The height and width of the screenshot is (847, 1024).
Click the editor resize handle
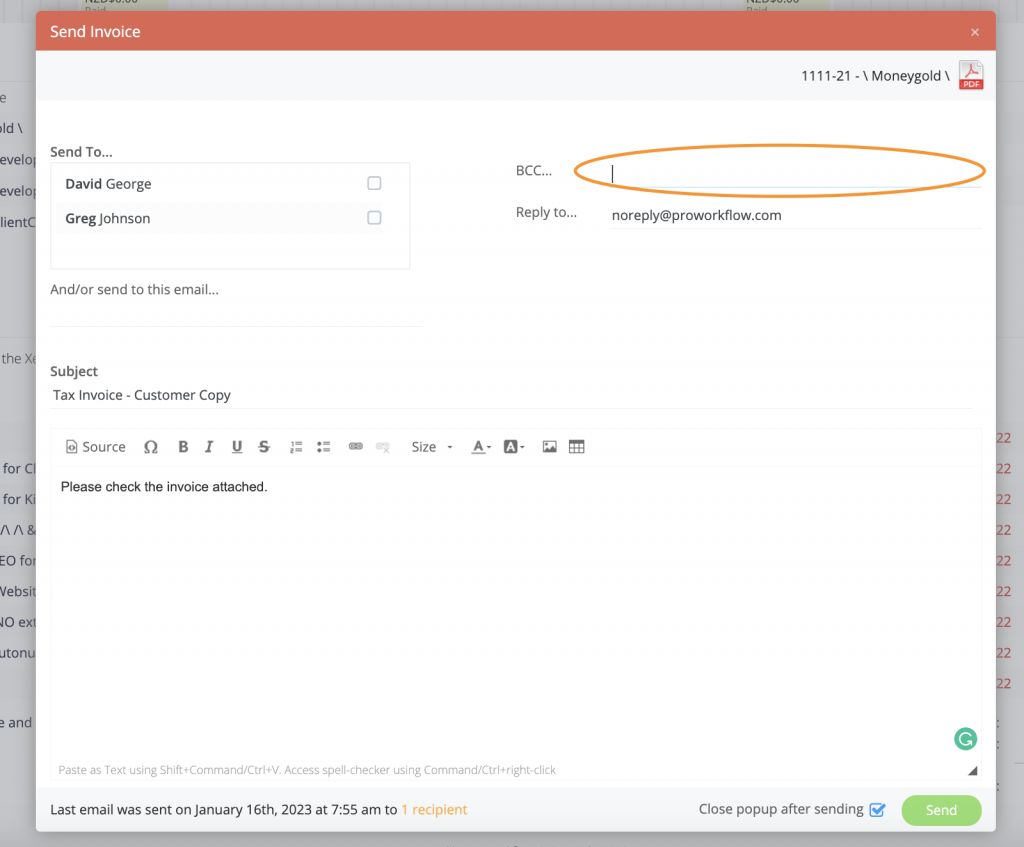(972, 771)
